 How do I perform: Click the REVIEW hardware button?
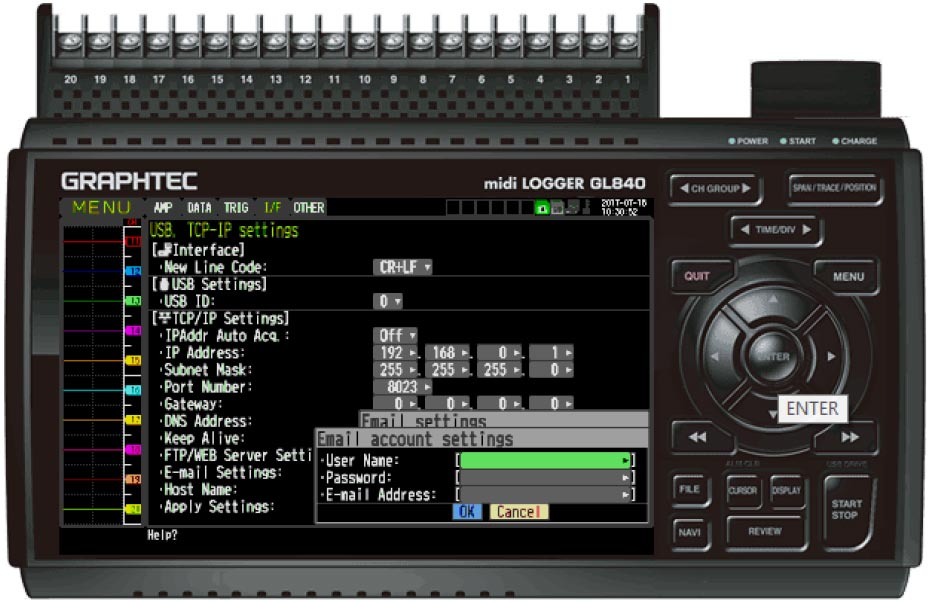(x=765, y=532)
